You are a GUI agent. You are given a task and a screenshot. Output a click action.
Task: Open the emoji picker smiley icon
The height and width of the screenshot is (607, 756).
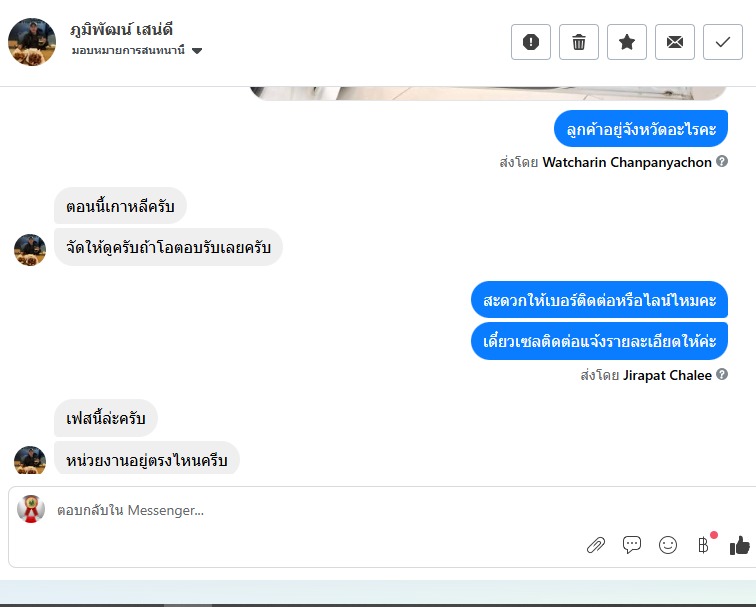tap(668, 545)
